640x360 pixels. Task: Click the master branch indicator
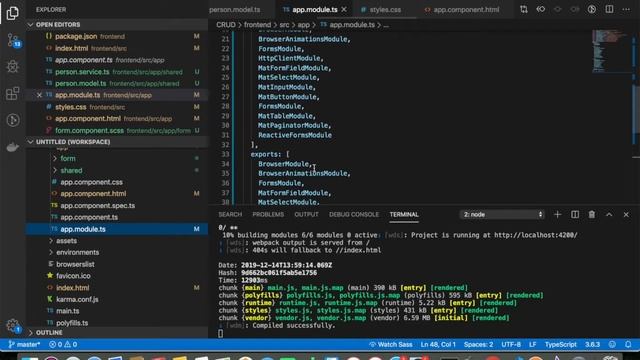point(24,344)
